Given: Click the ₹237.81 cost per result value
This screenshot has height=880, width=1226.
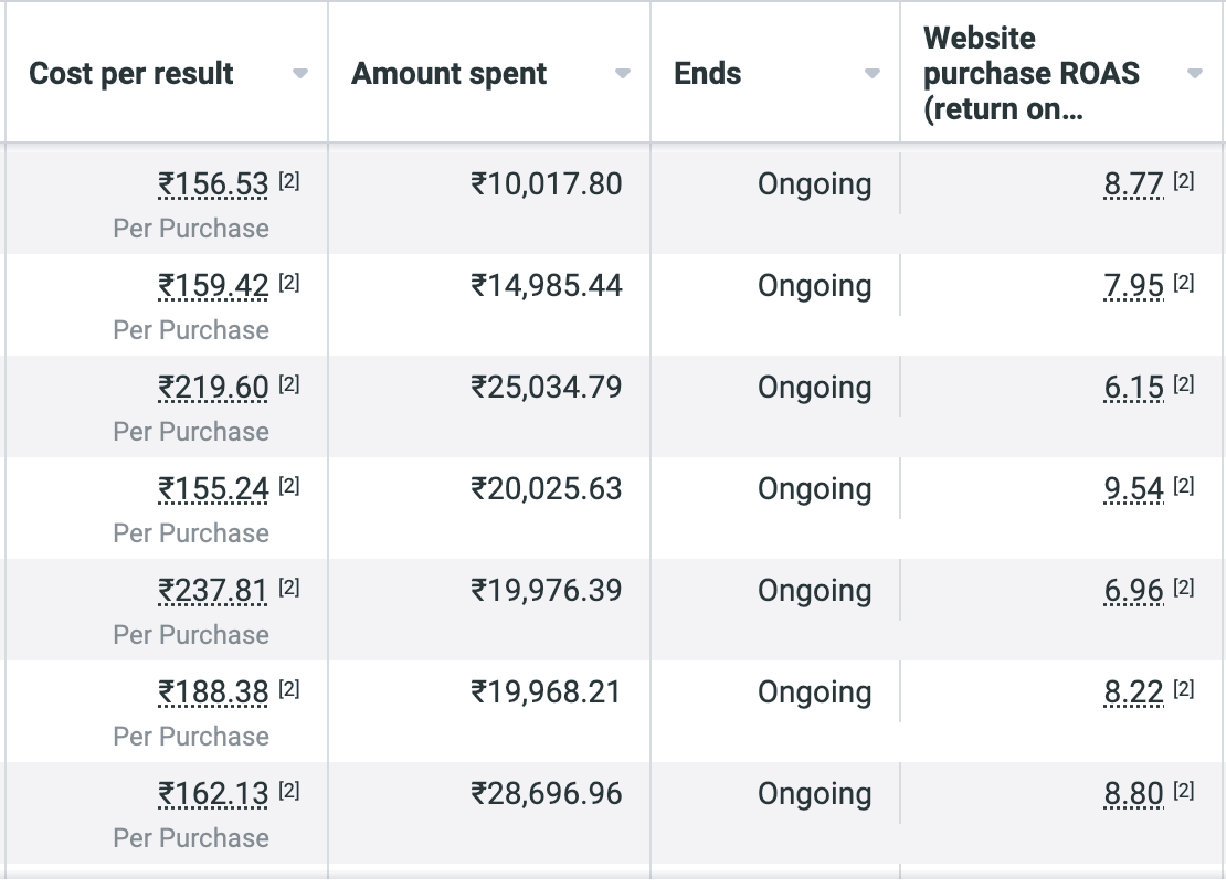Looking at the screenshot, I should [213, 591].
